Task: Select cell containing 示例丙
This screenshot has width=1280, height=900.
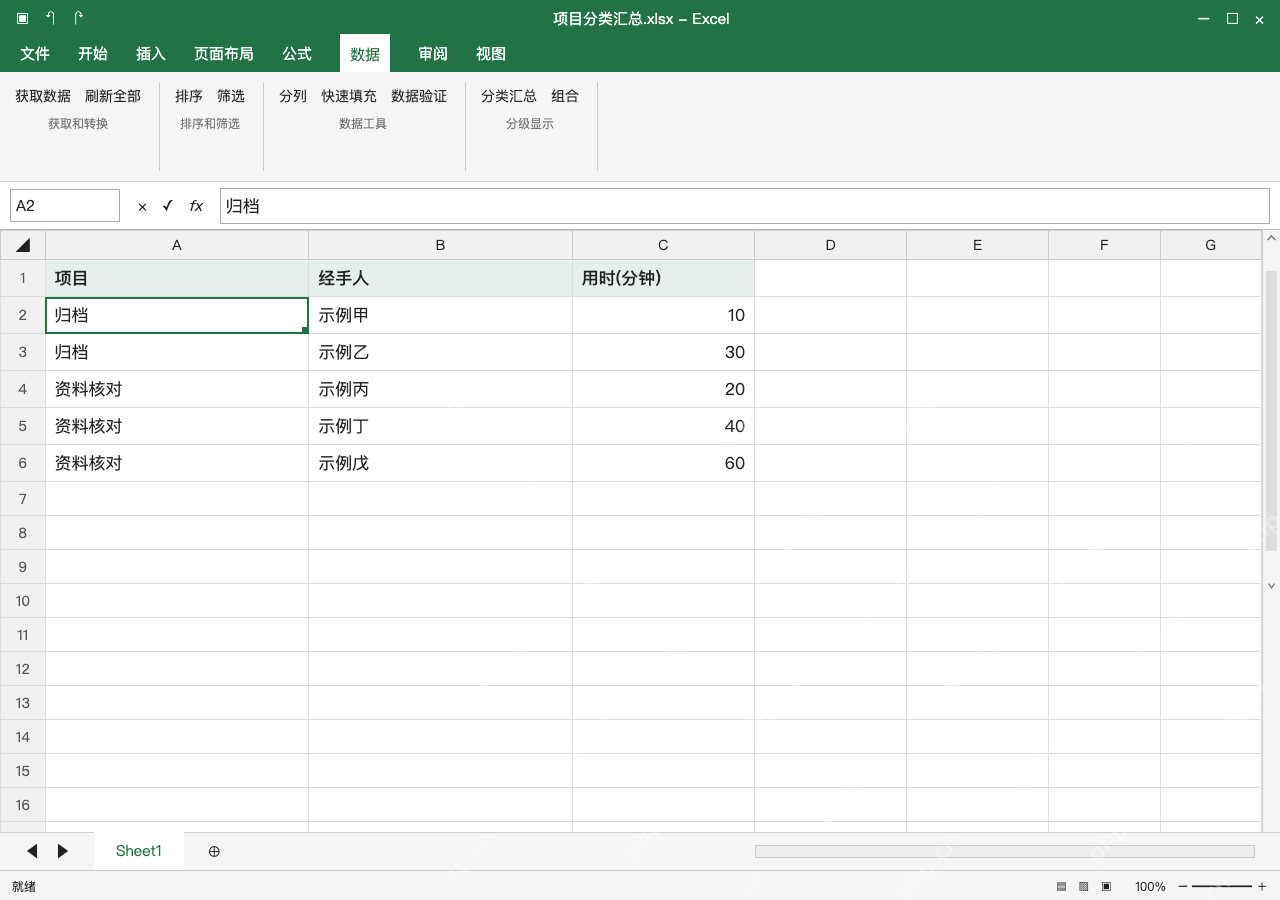Action: click(441, 389)
